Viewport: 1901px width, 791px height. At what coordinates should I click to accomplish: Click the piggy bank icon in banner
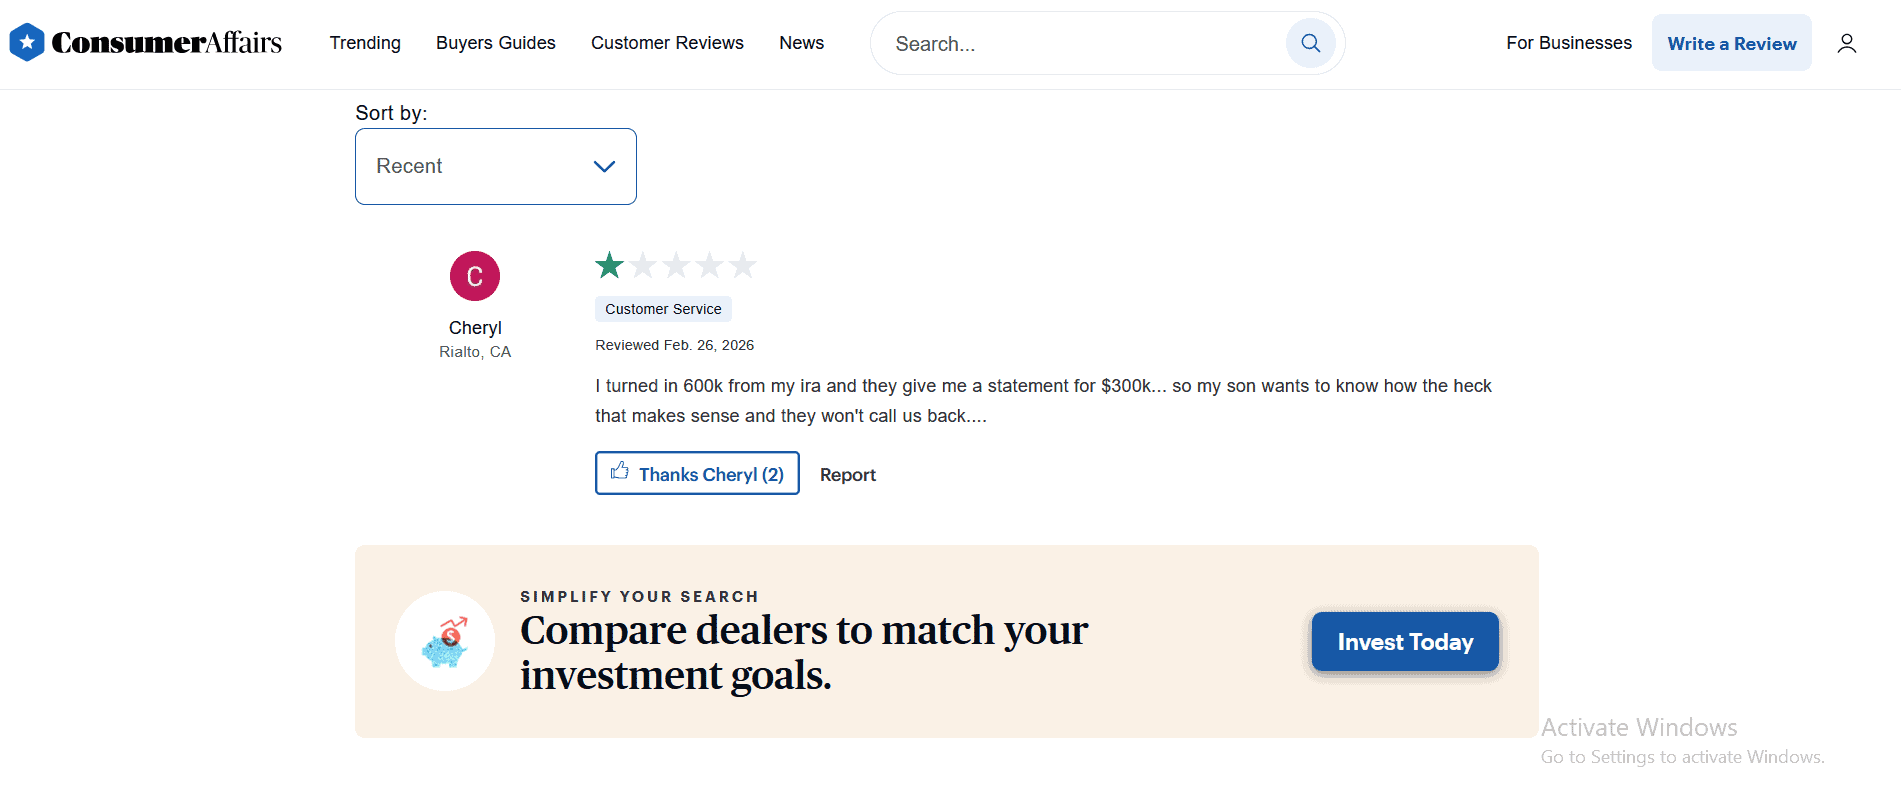(445, 641)
